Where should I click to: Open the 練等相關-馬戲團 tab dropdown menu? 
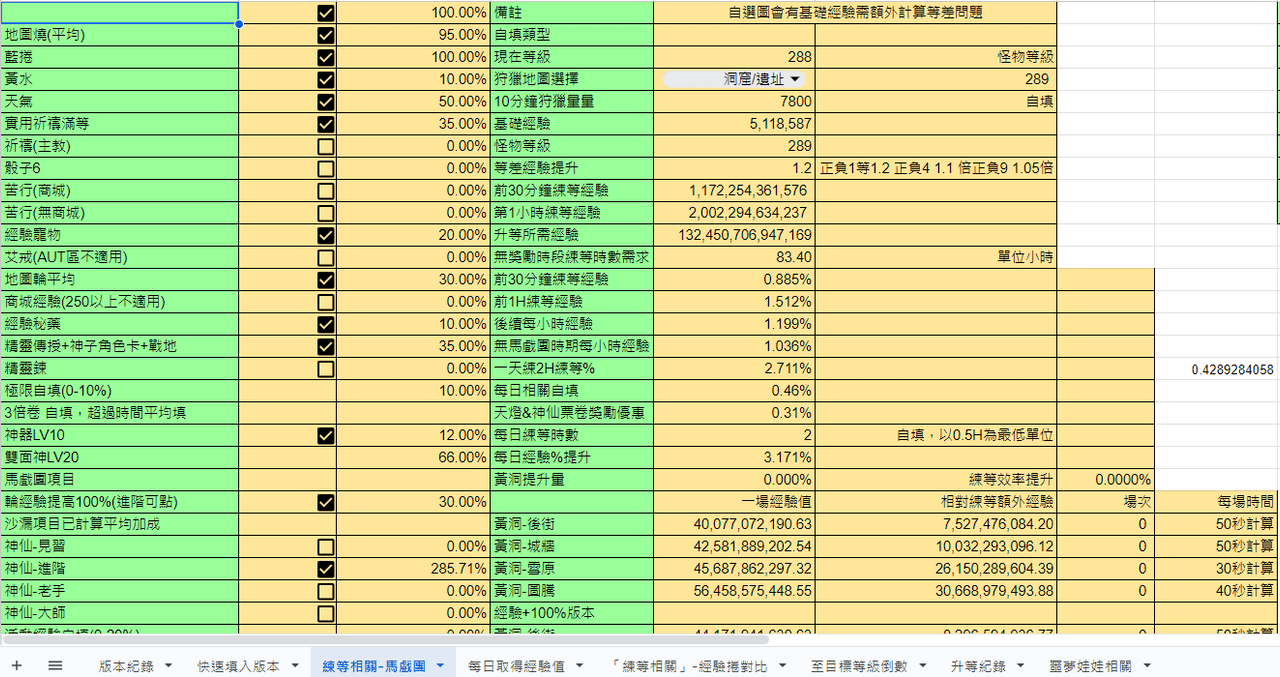[438, 663]
